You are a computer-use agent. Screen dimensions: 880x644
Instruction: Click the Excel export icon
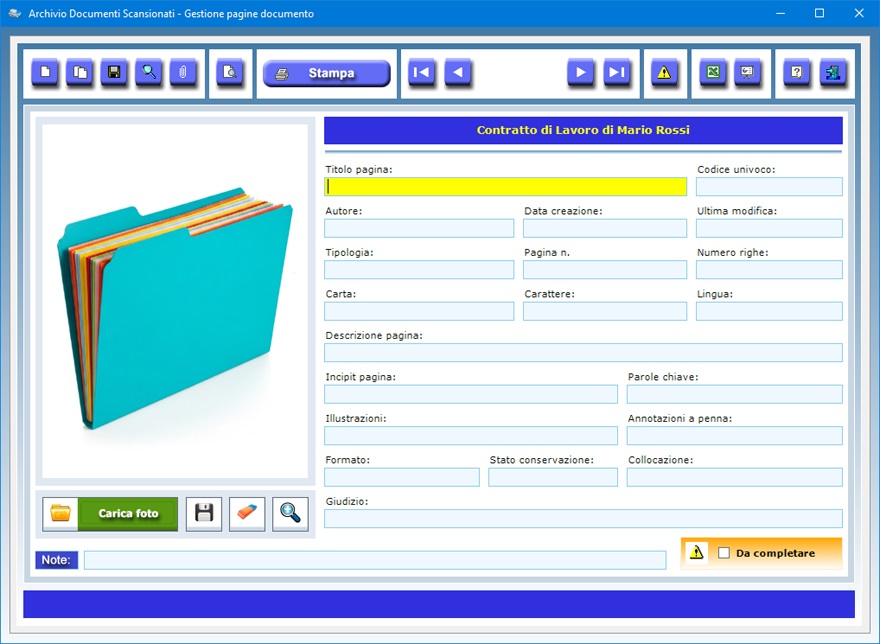(713, 73)
